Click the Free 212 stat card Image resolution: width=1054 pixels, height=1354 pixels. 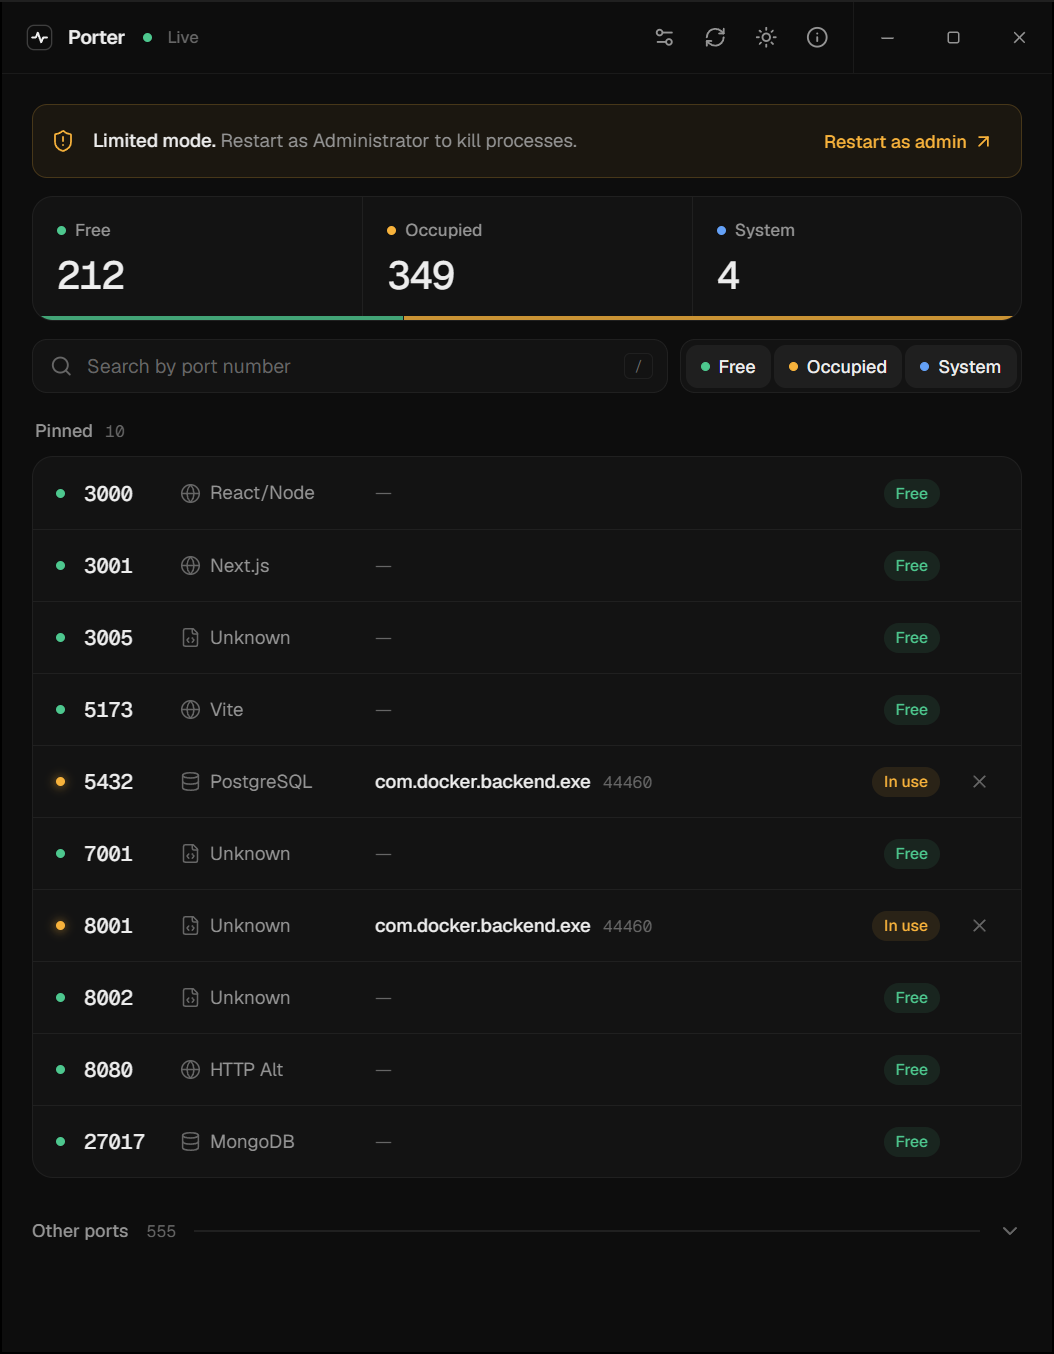point(198,257)
